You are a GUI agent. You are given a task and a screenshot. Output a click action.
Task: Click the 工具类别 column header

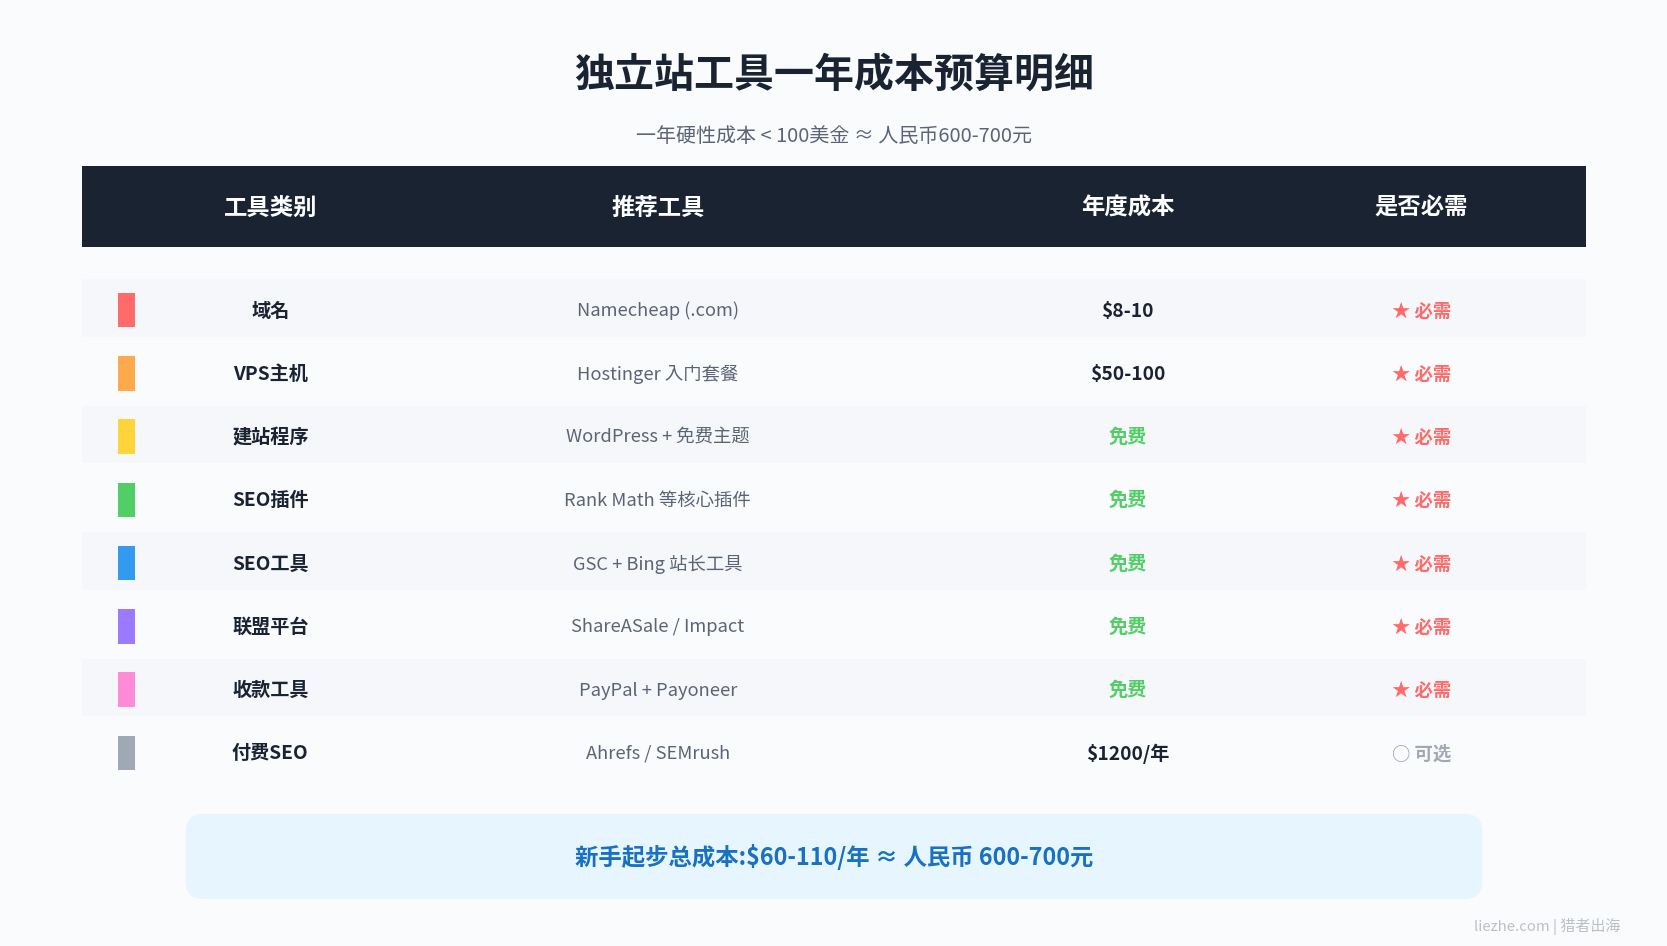click(x=270, y=206)
